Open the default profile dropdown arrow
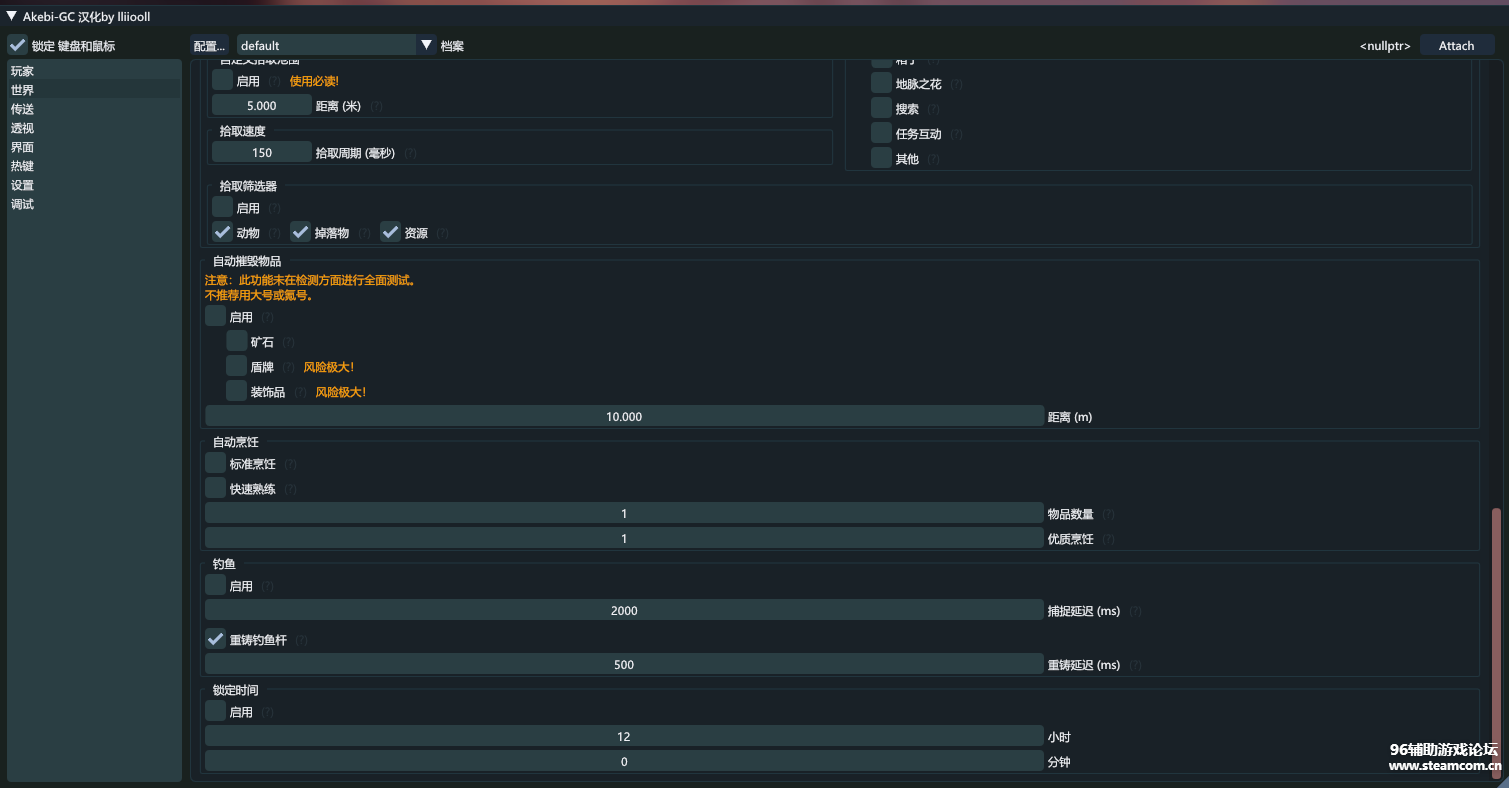The image size is (1509, 788). point(426,45)
